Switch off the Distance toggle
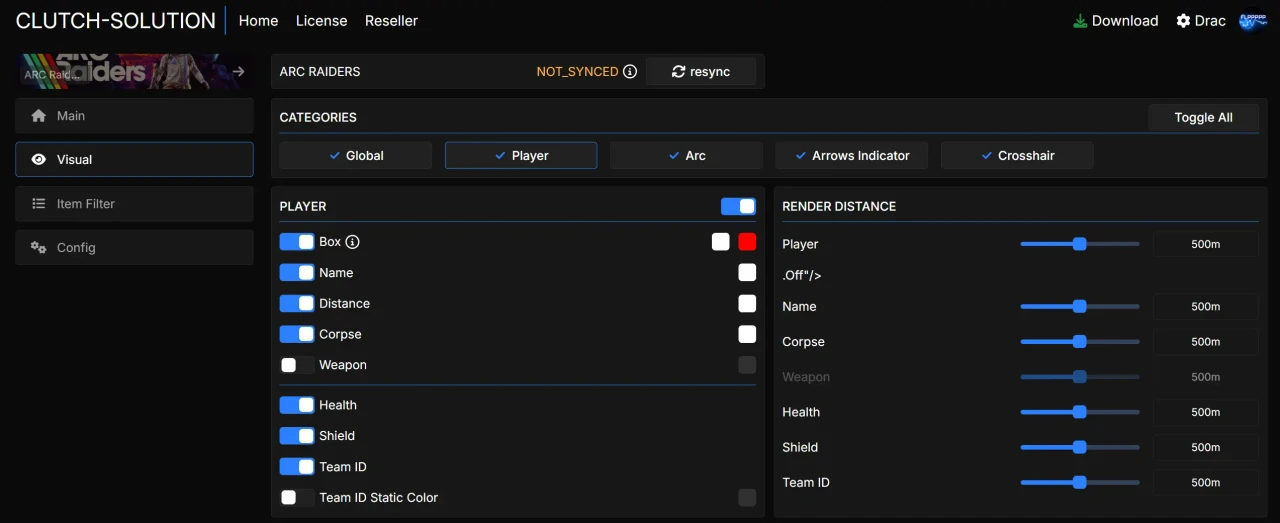 click(x=297, y=304)
